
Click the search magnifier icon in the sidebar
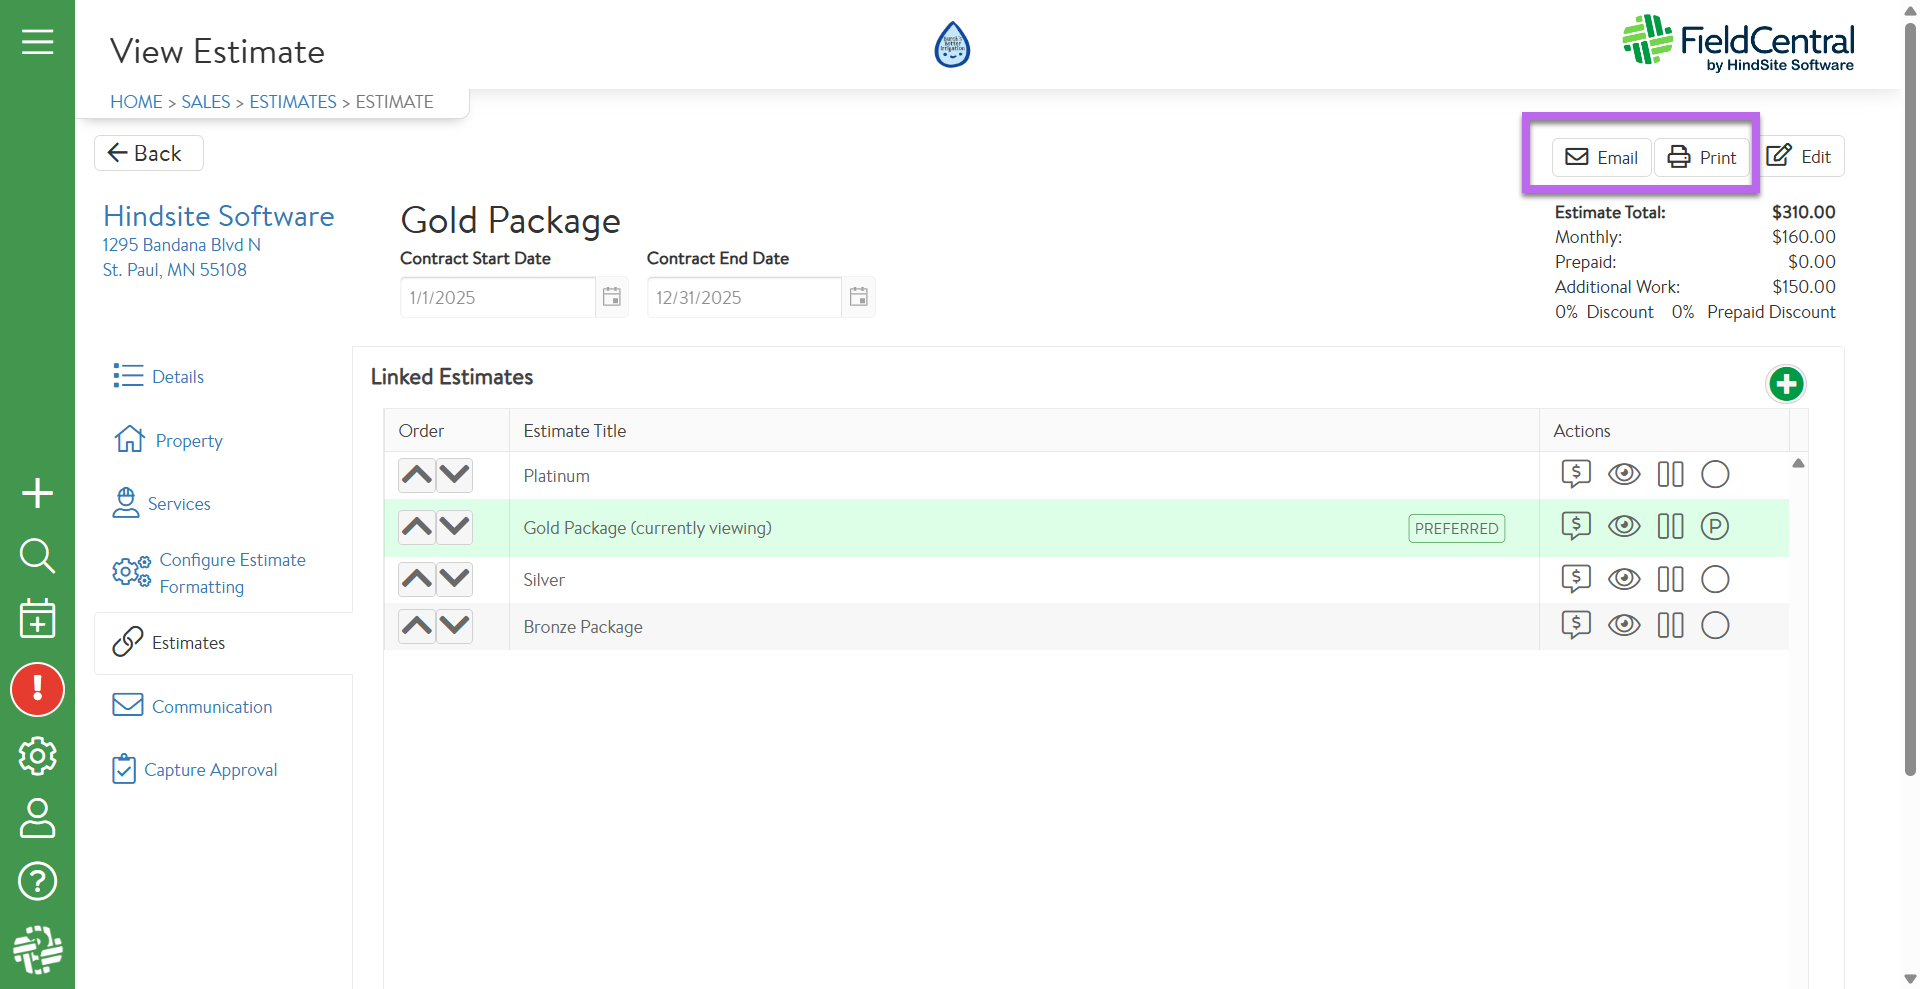37,555
